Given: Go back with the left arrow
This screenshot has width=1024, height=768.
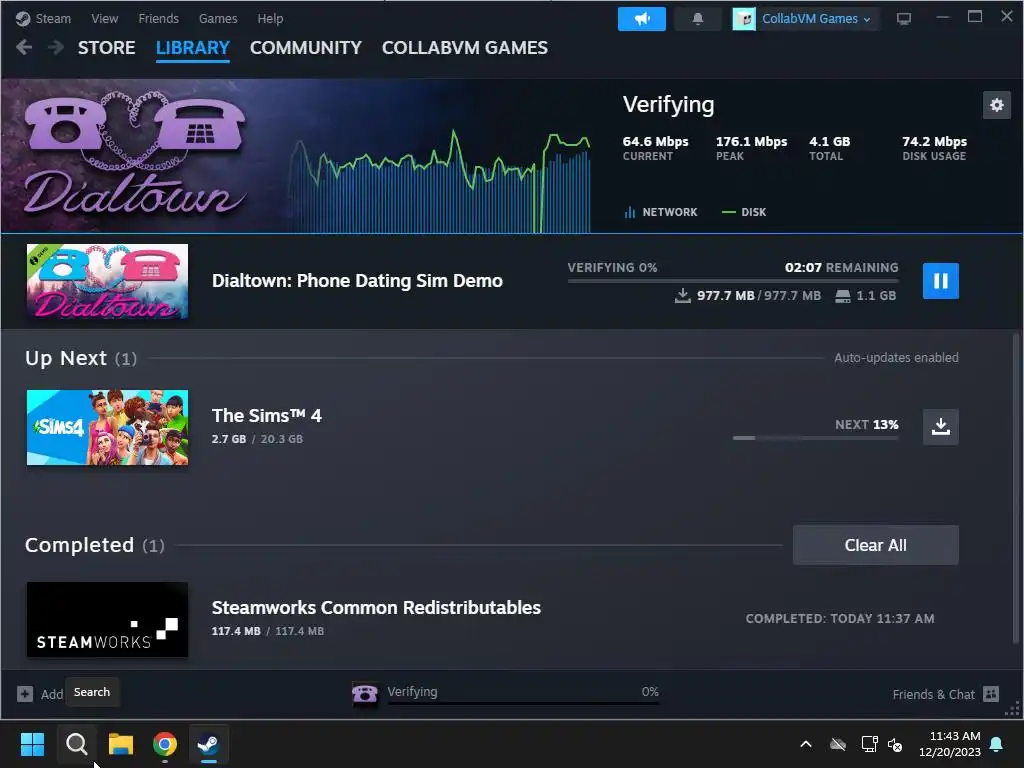Looking at the screenshot, I should [x=24, y=47].
